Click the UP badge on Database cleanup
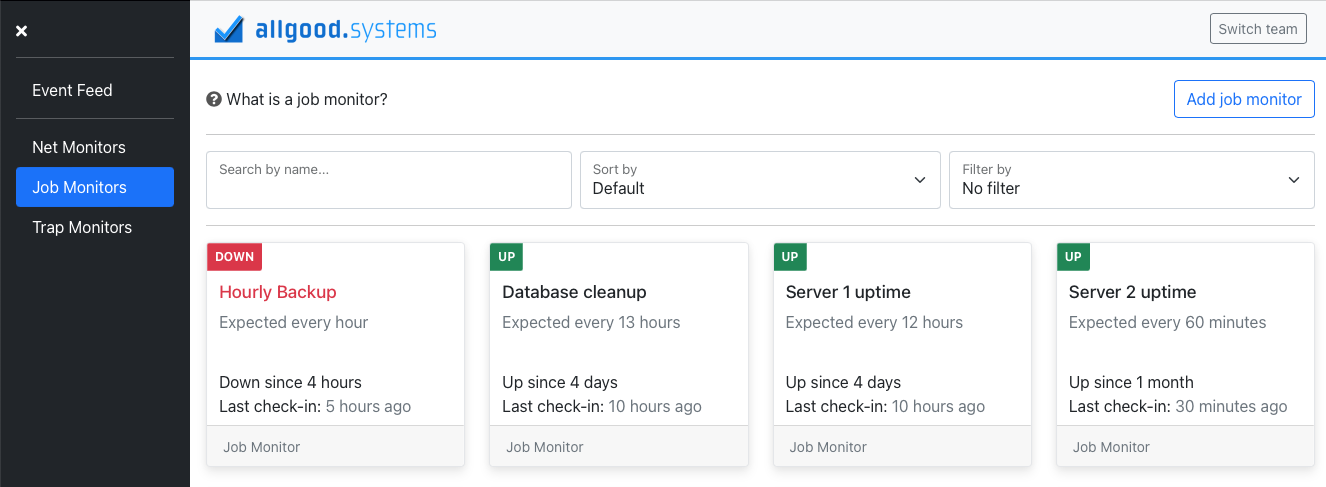Screen dimensions: 1326x487 coord(506,257)
